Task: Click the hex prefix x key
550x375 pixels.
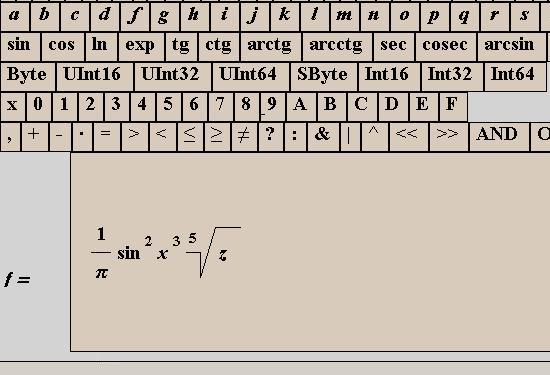Action: pyautogui.click(x=13, y=107)
